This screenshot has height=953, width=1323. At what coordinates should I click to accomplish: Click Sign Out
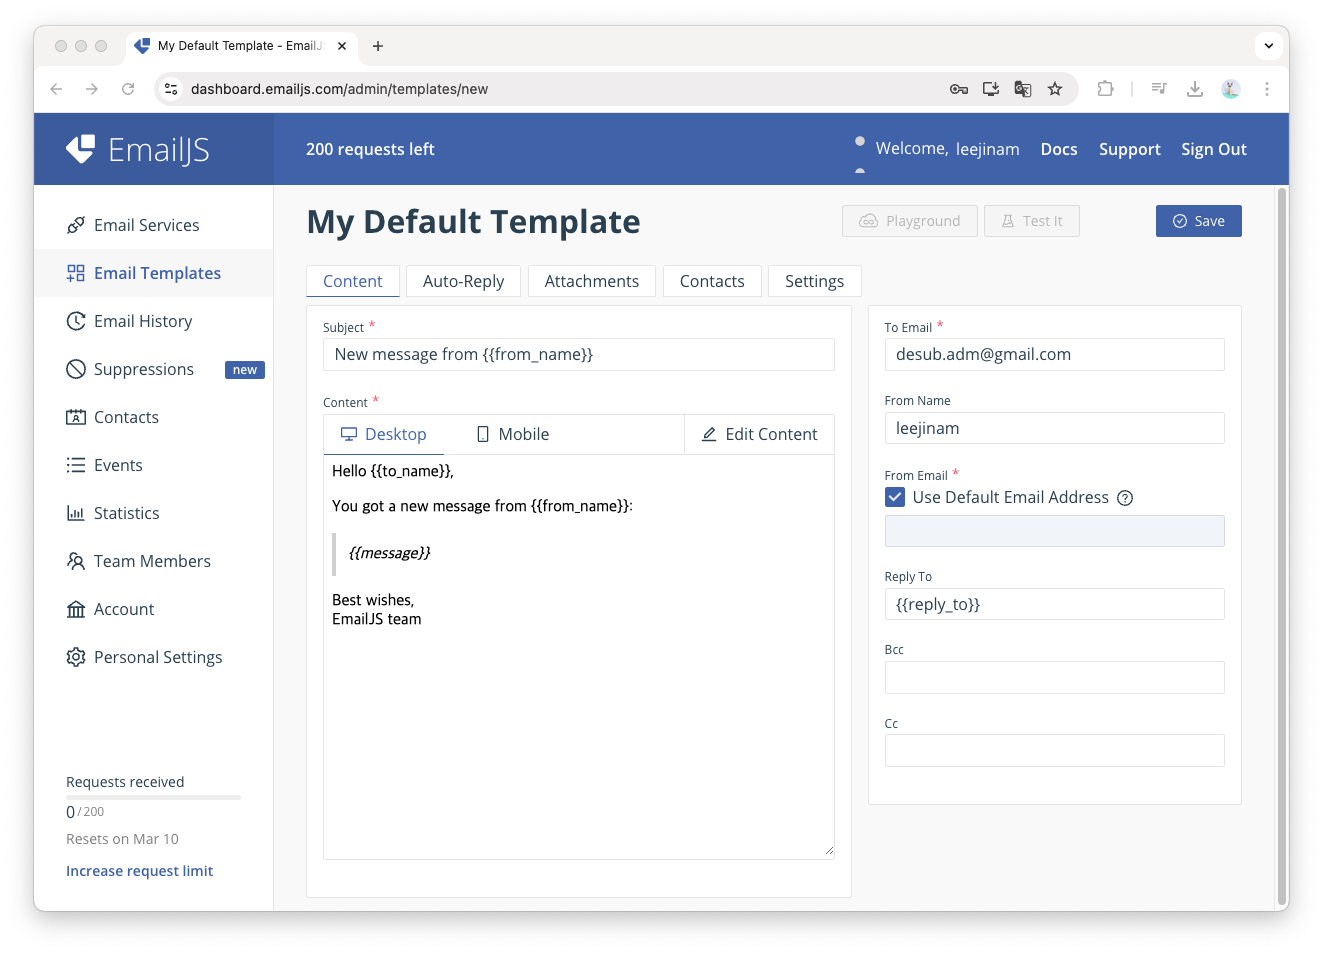click(1214, 149)
